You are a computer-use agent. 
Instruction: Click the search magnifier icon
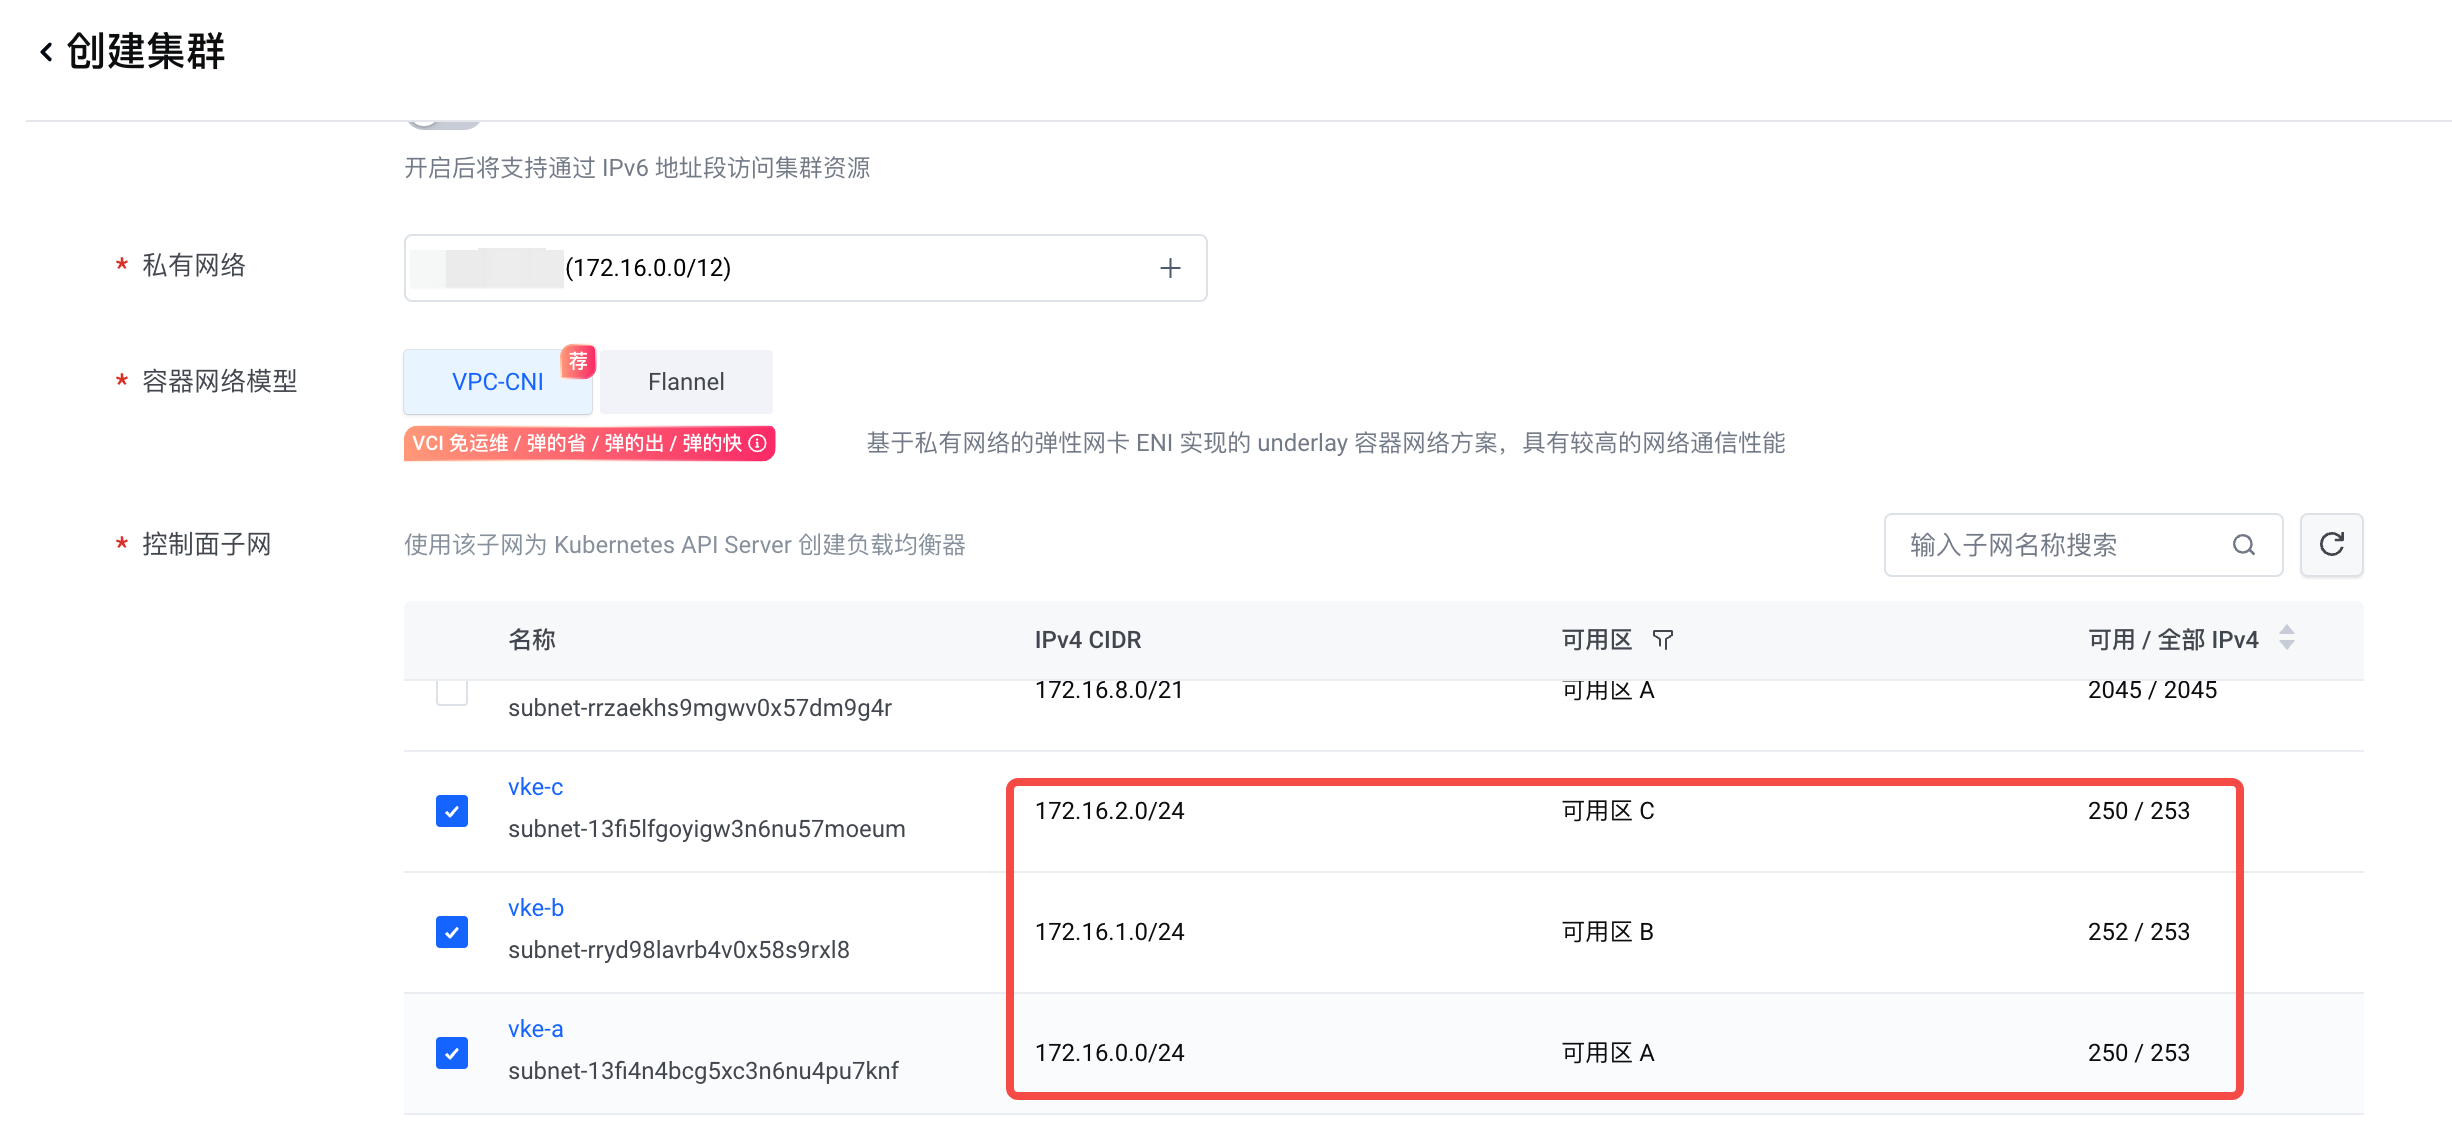point(2243,545)
